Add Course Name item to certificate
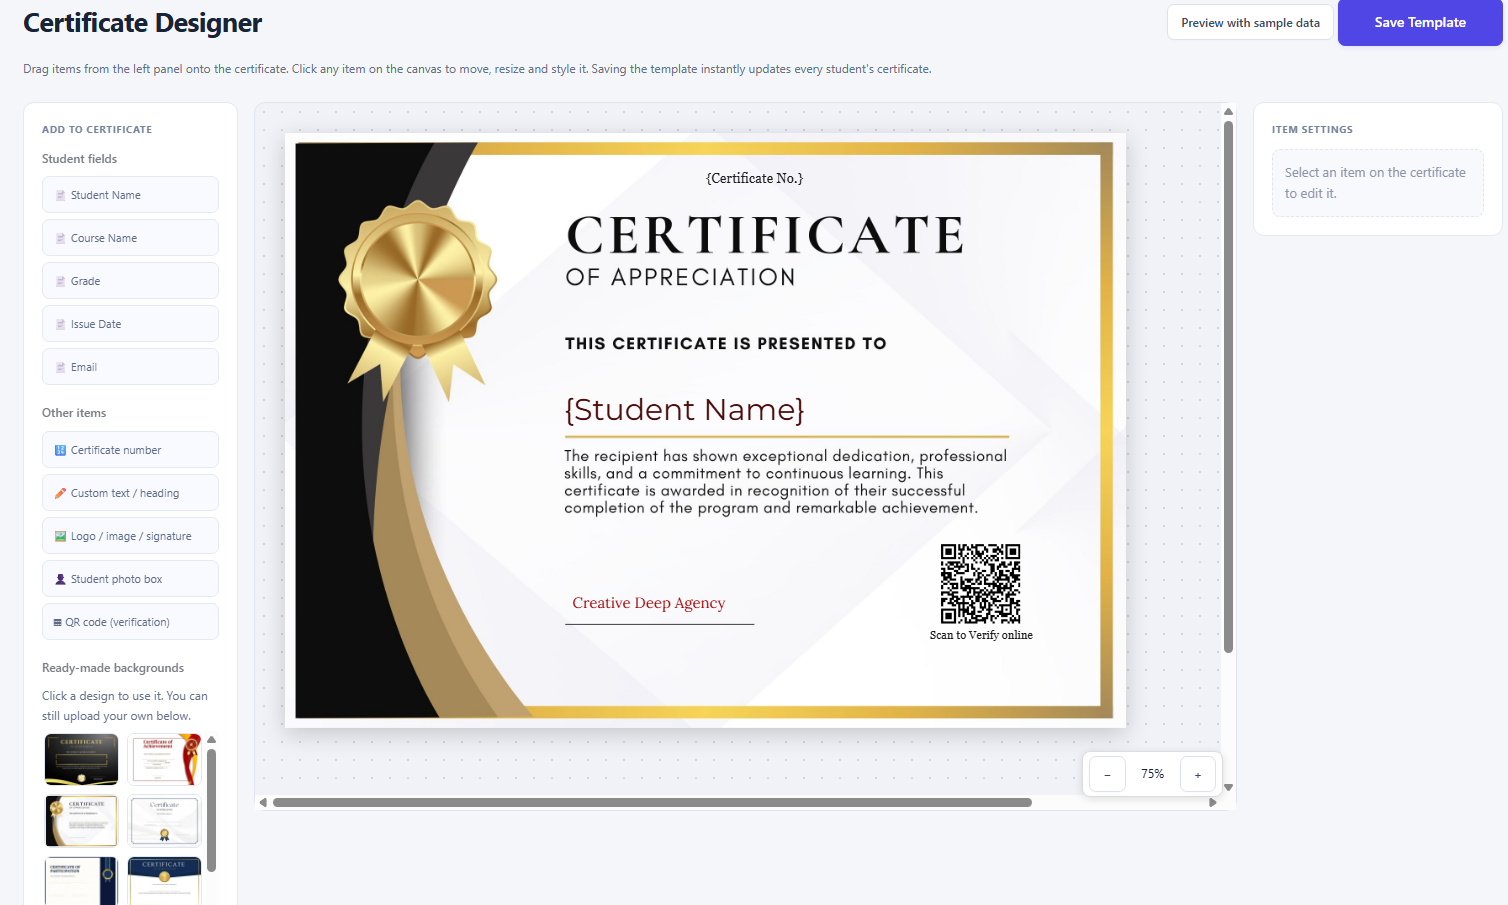1508x905 pixels. [130, 238]
